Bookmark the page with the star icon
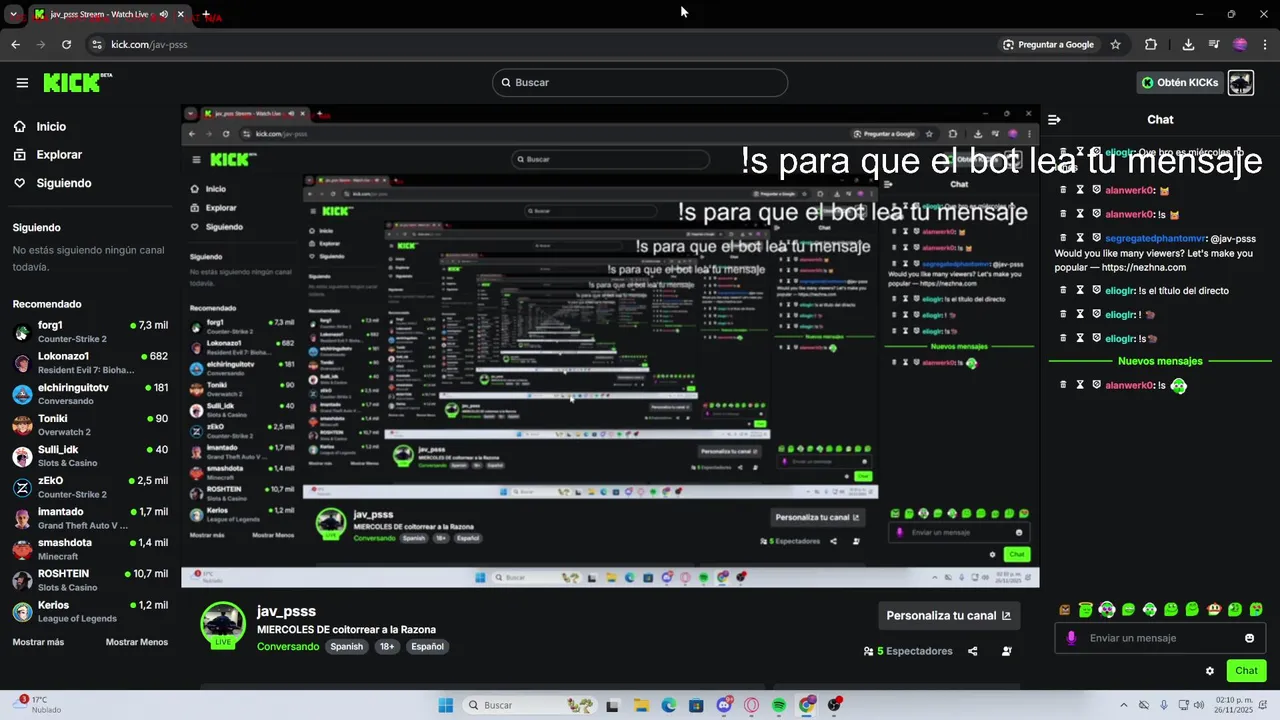1280x720 pixels. coord(1115,44)
